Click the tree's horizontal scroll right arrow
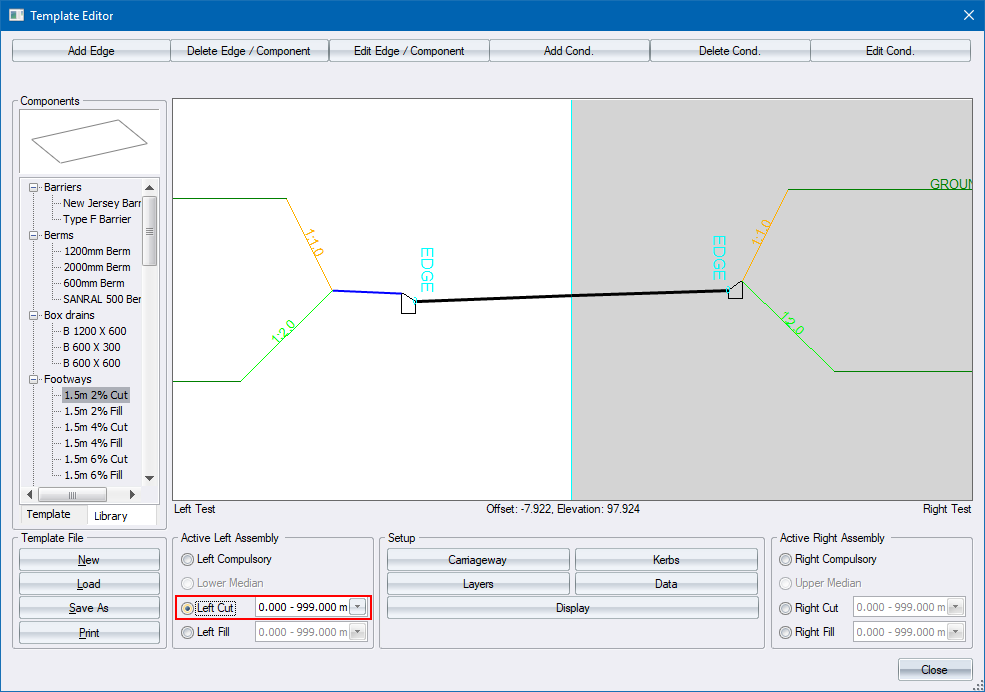985x692 pixels. [x=132, y=494]
